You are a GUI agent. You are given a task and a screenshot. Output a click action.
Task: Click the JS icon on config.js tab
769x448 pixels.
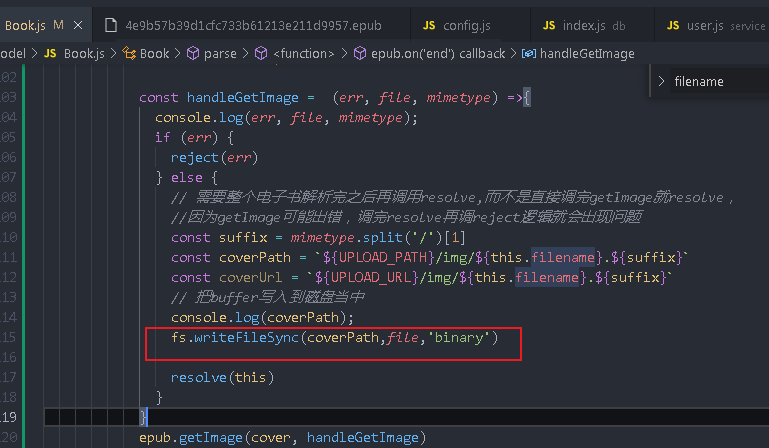click(429, 26)
